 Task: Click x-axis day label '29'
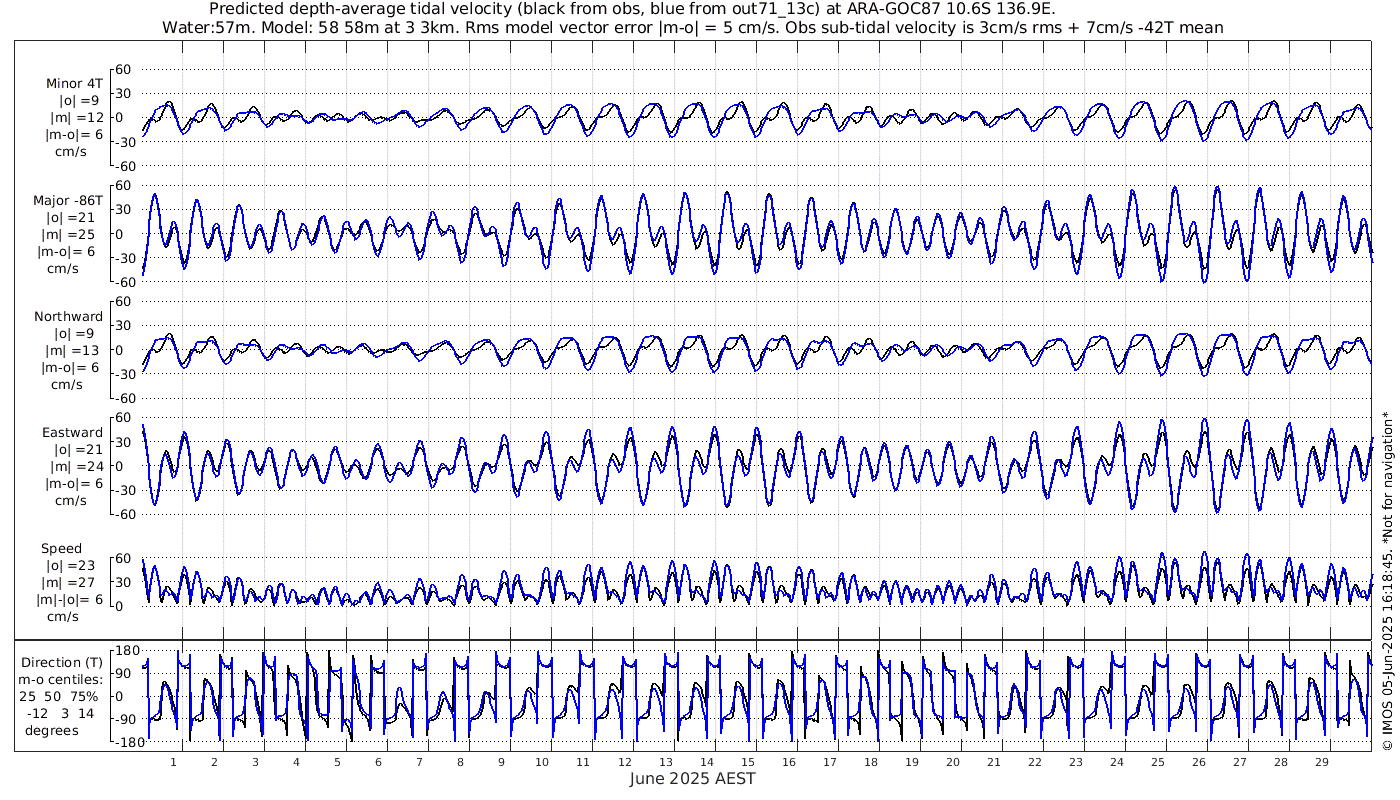point(1321,761)
